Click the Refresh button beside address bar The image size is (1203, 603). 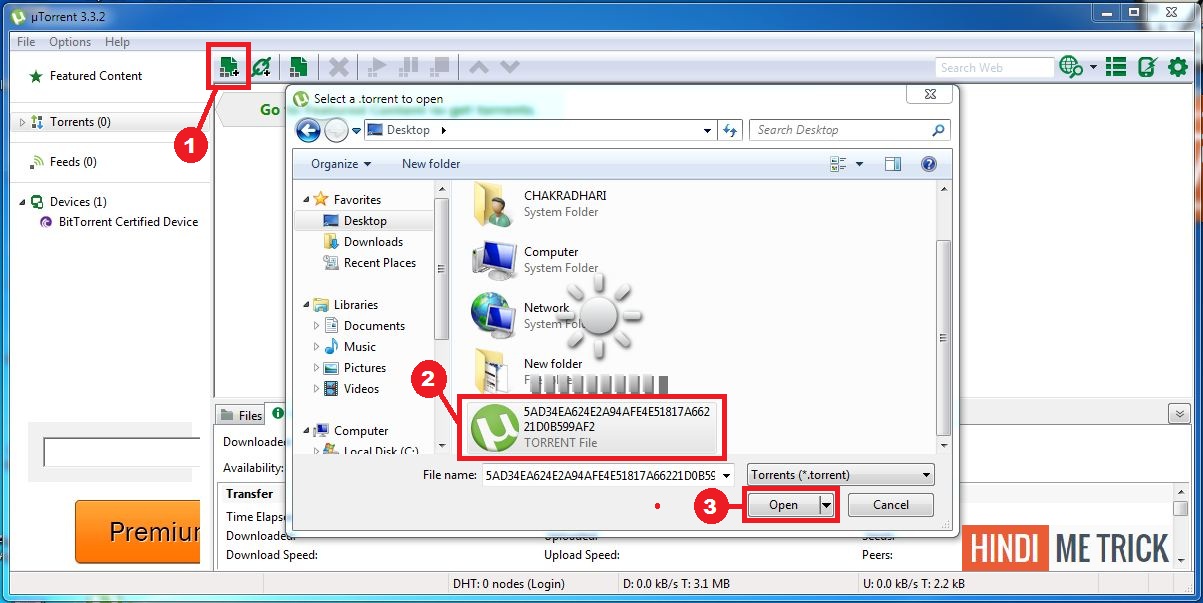point(730,130)
